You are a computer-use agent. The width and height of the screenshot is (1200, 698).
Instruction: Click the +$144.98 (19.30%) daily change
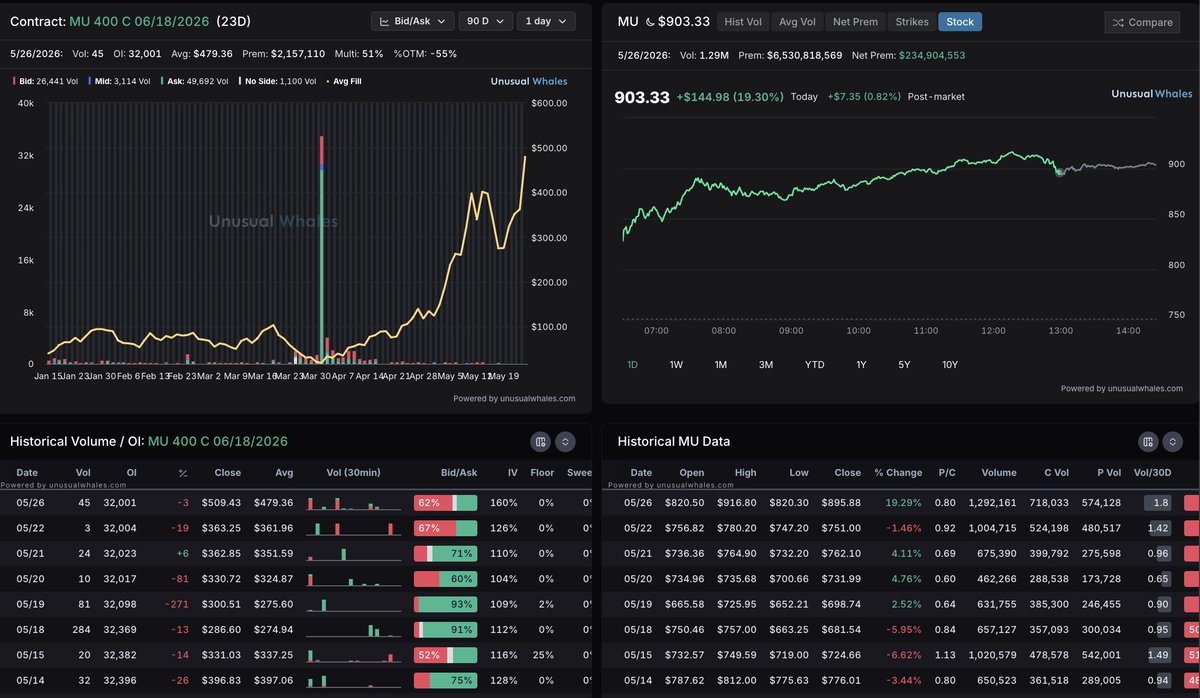729,97
